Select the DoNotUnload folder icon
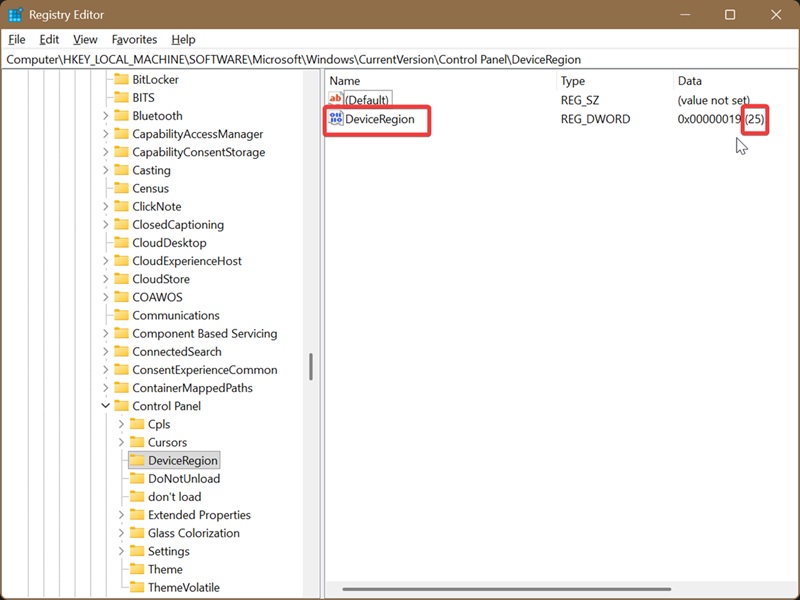 (137, 478)
